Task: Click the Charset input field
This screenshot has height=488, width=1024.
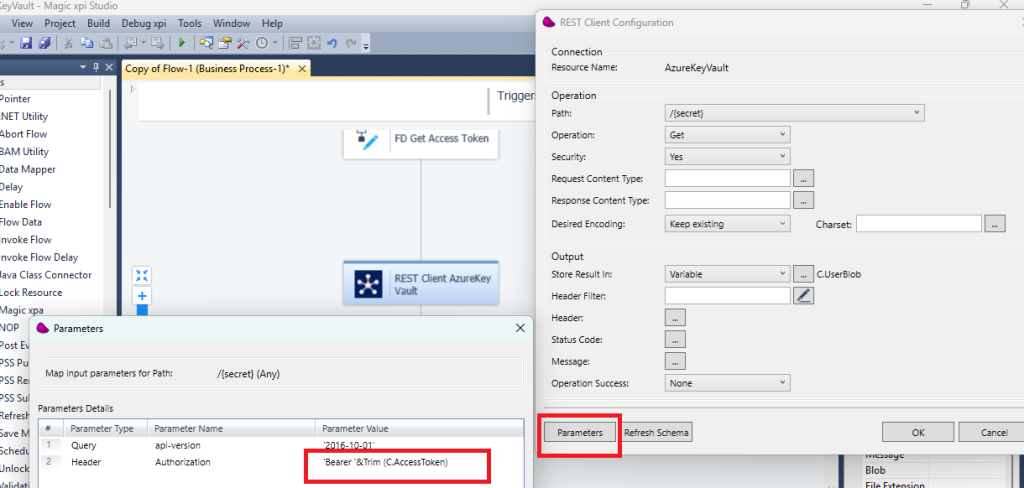Action: pyautogui.click(x=918, y=224)
